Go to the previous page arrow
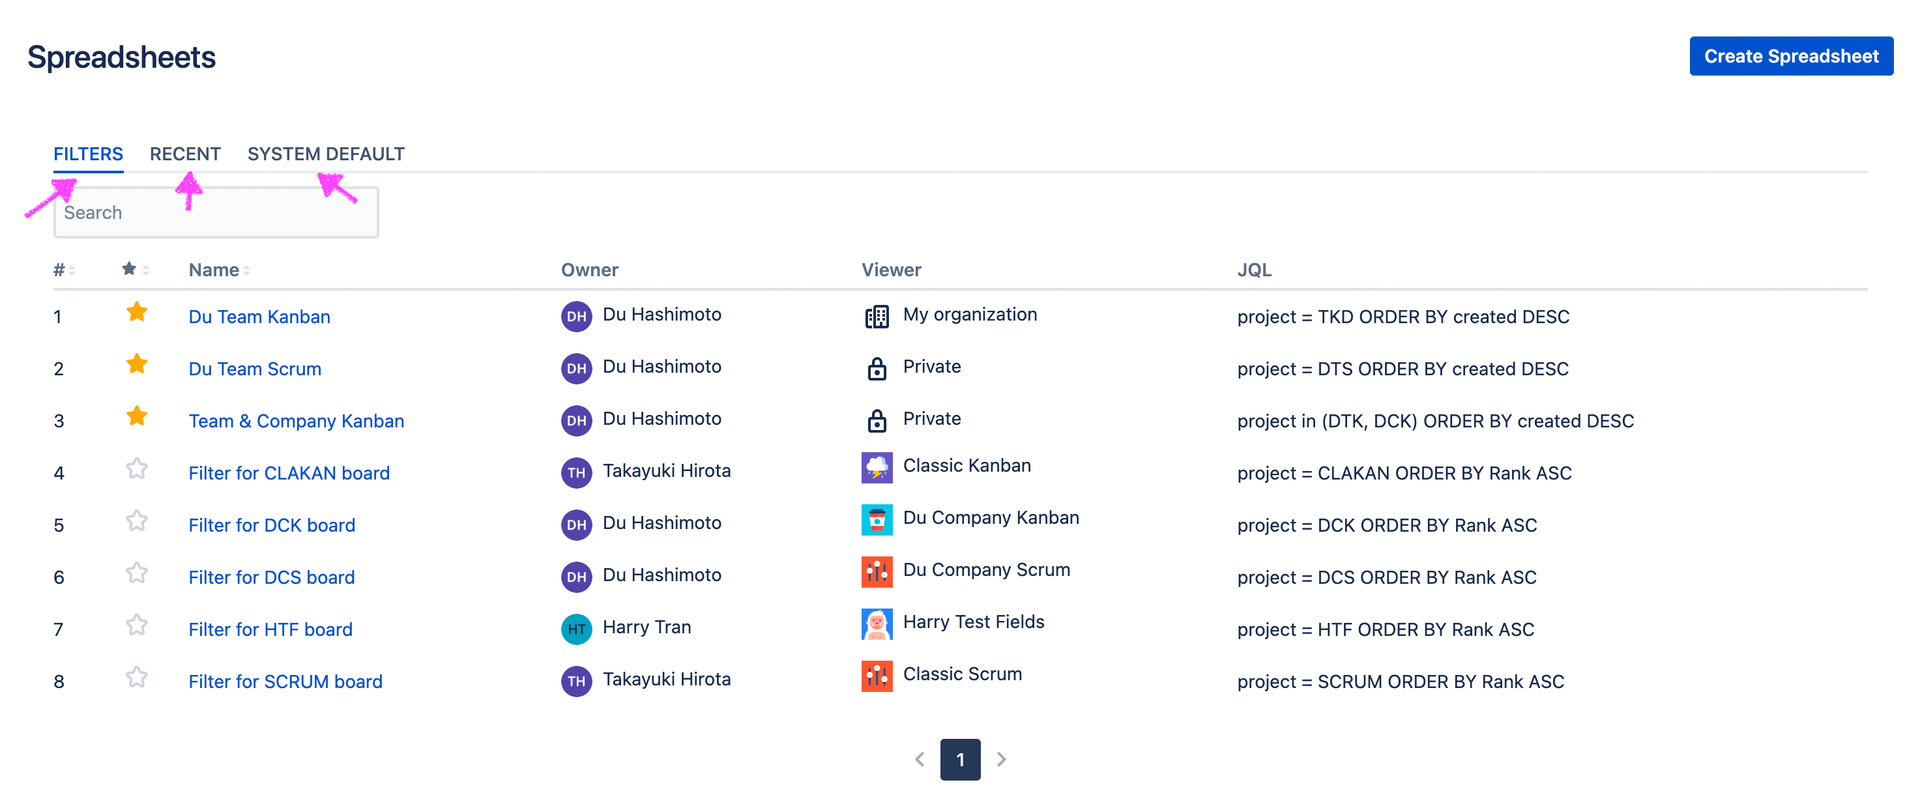This screenshot has height=804, width=1920. (920, 760)
